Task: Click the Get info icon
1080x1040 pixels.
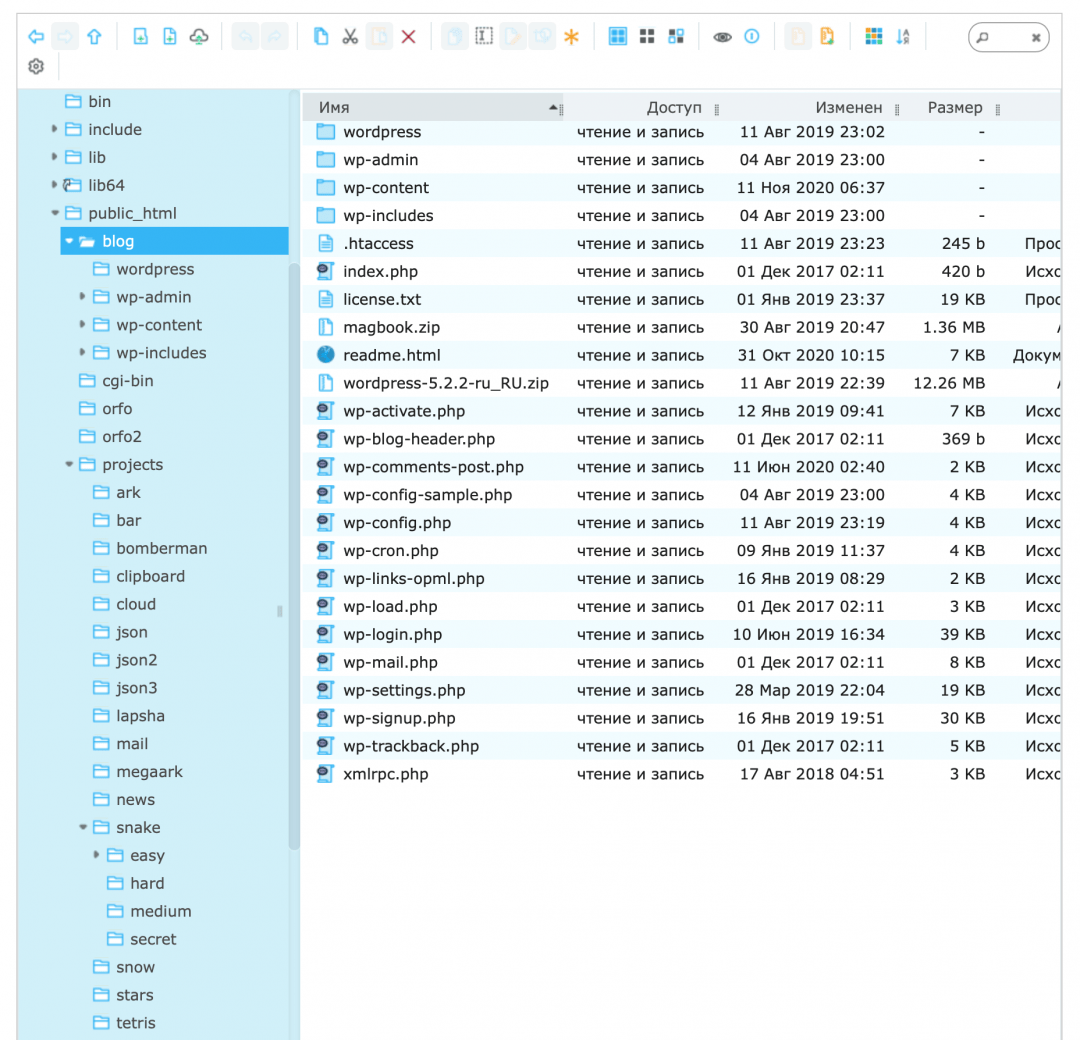Action: coord(752,37)
